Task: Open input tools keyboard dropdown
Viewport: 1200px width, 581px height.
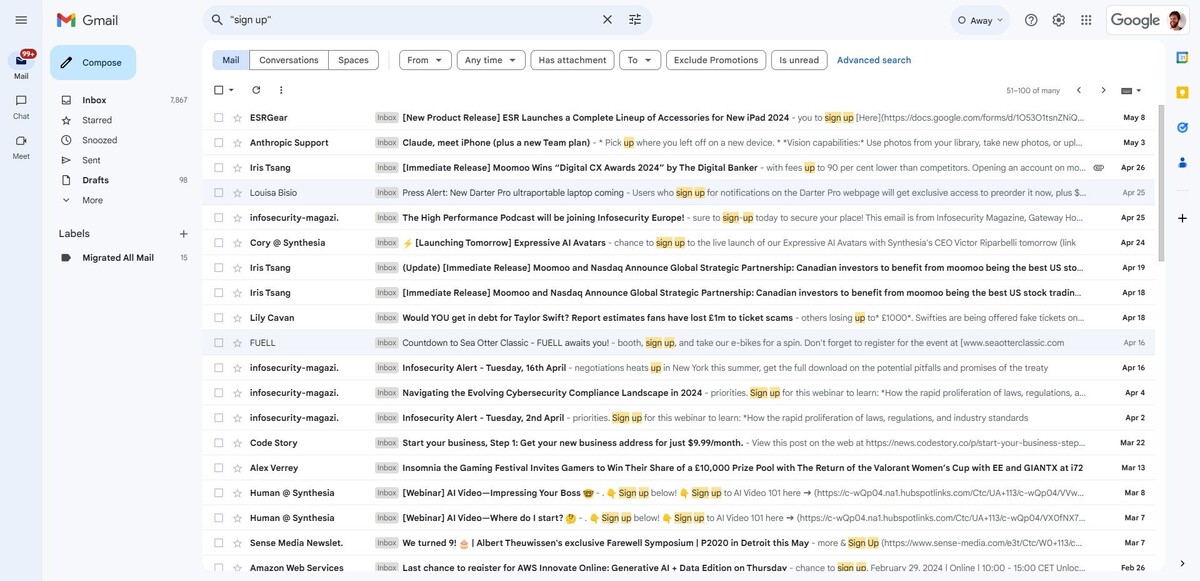Action: pos(1132,90)
